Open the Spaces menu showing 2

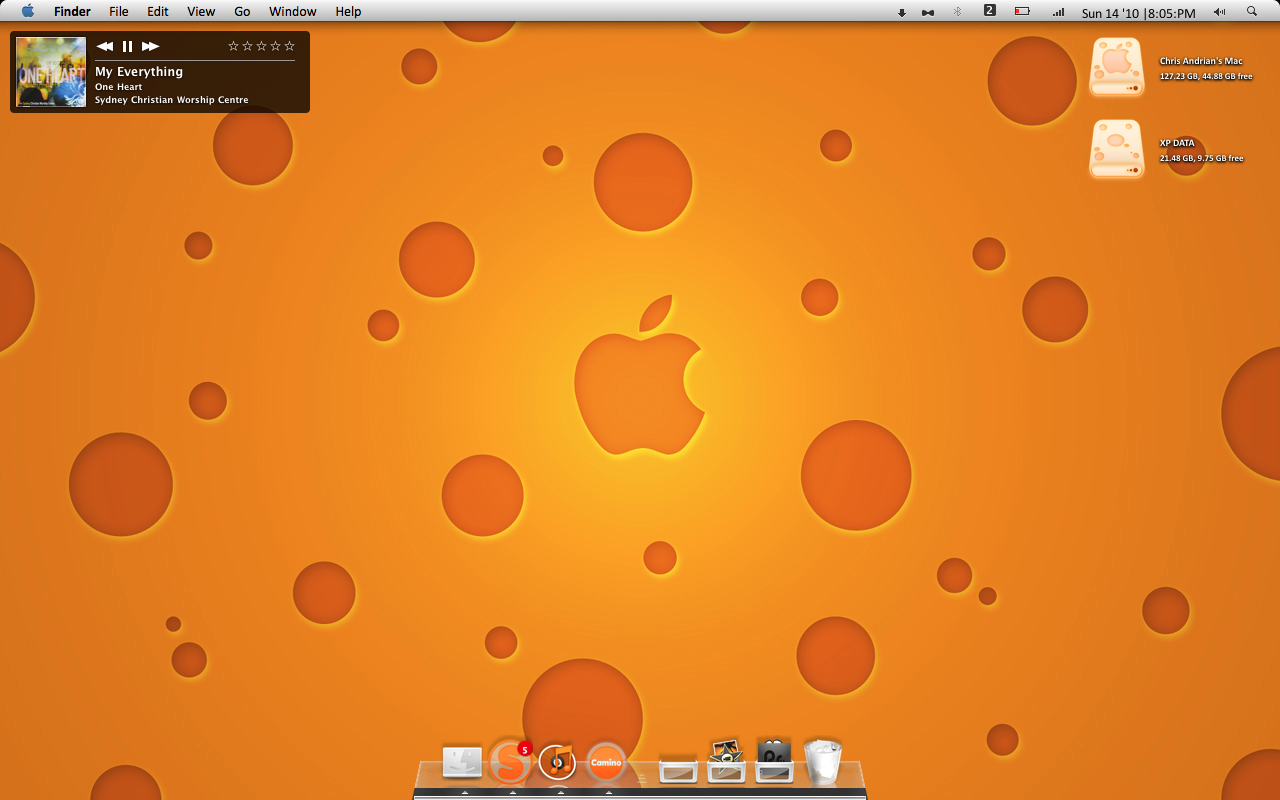point(989,11)
